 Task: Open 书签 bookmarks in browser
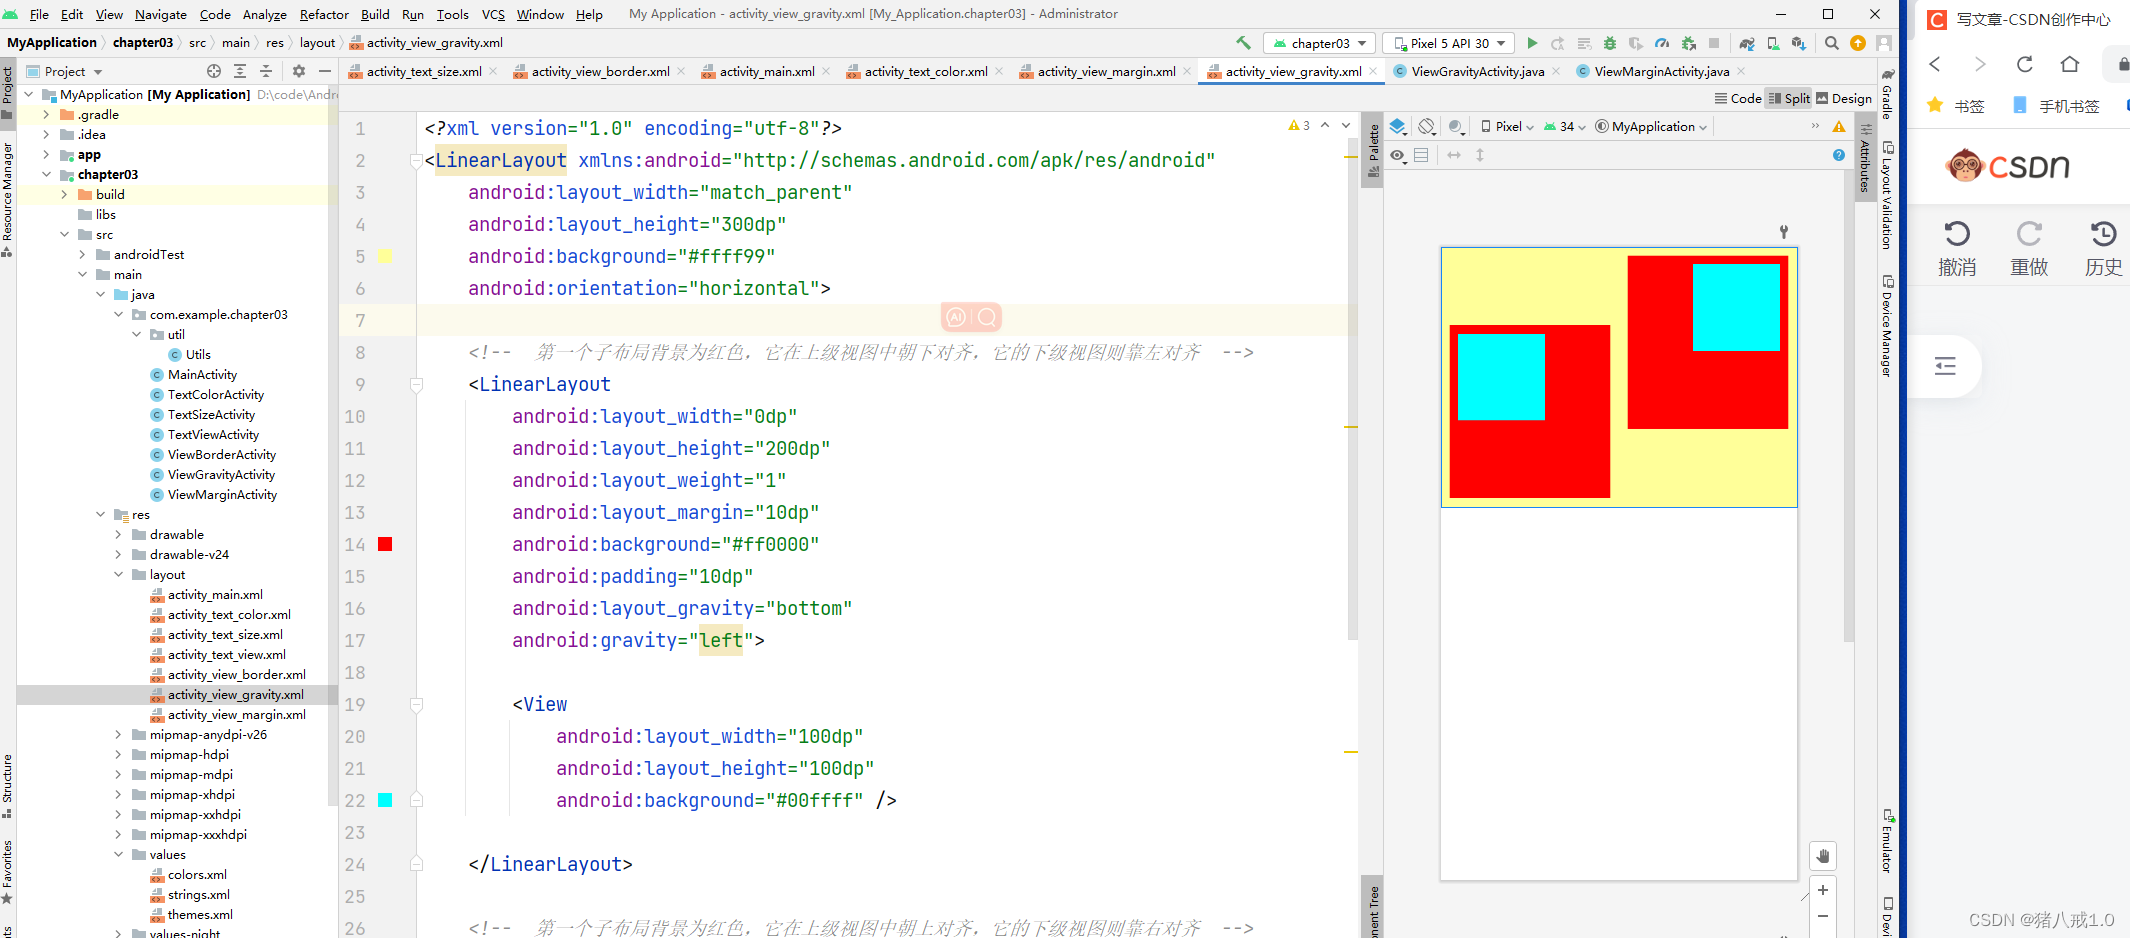click(1956, 106)
